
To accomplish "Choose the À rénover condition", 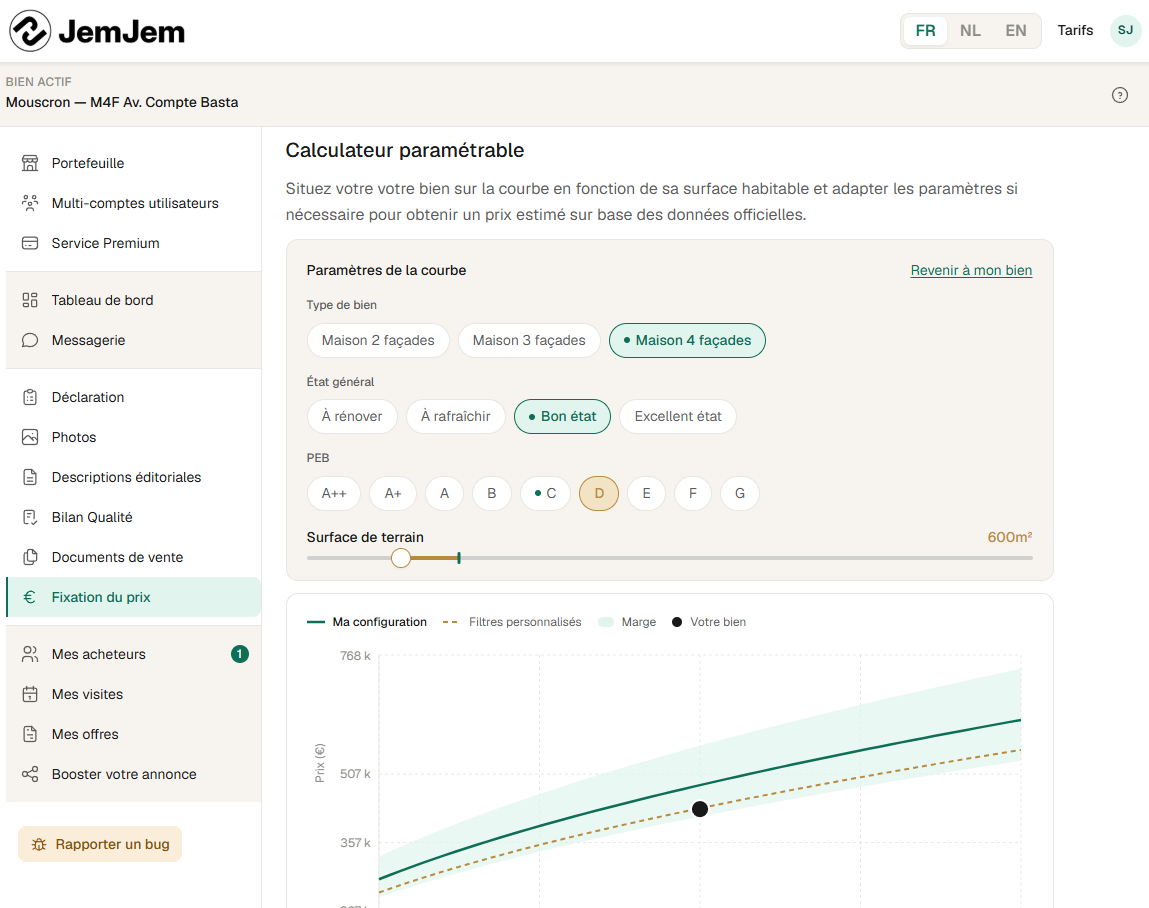I will [352, 416].
